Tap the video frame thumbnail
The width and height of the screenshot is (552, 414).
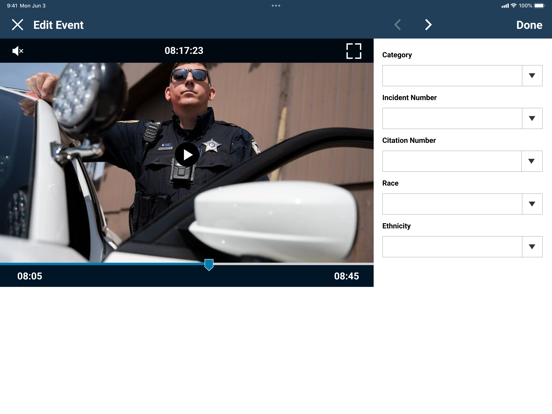click(187, 163)
